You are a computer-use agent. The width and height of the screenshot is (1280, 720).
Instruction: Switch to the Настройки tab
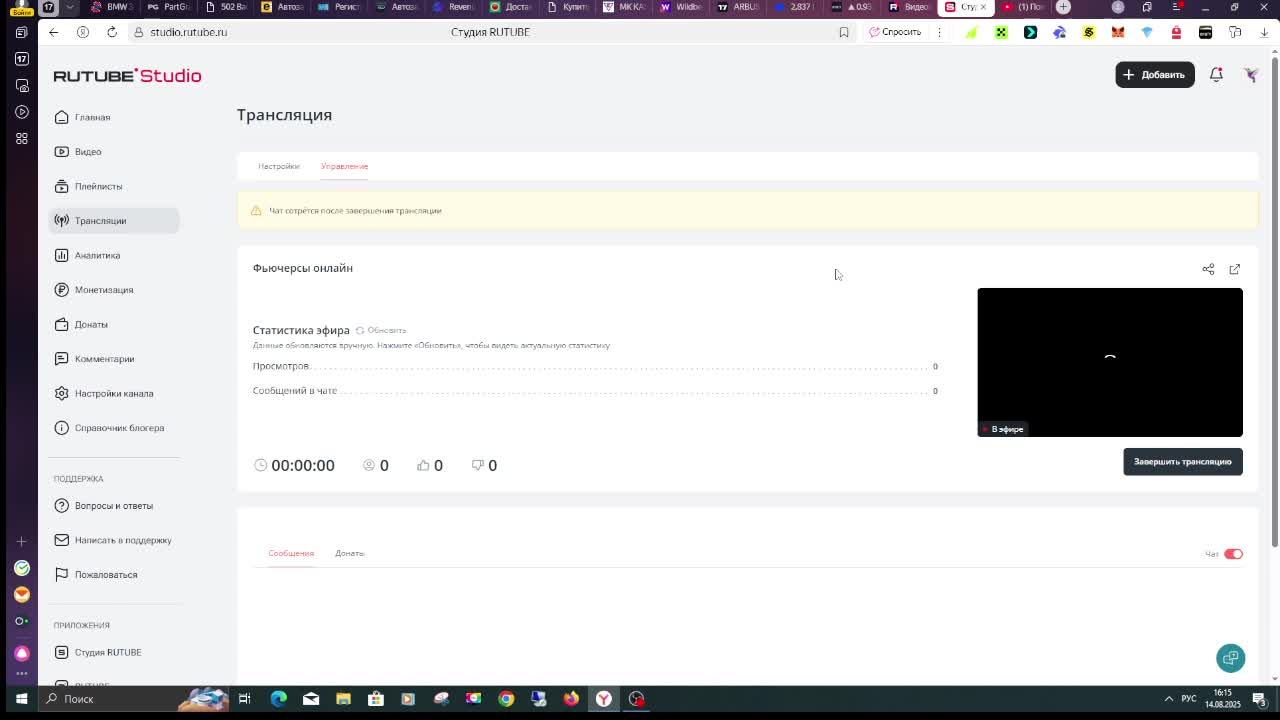point(279,166)
